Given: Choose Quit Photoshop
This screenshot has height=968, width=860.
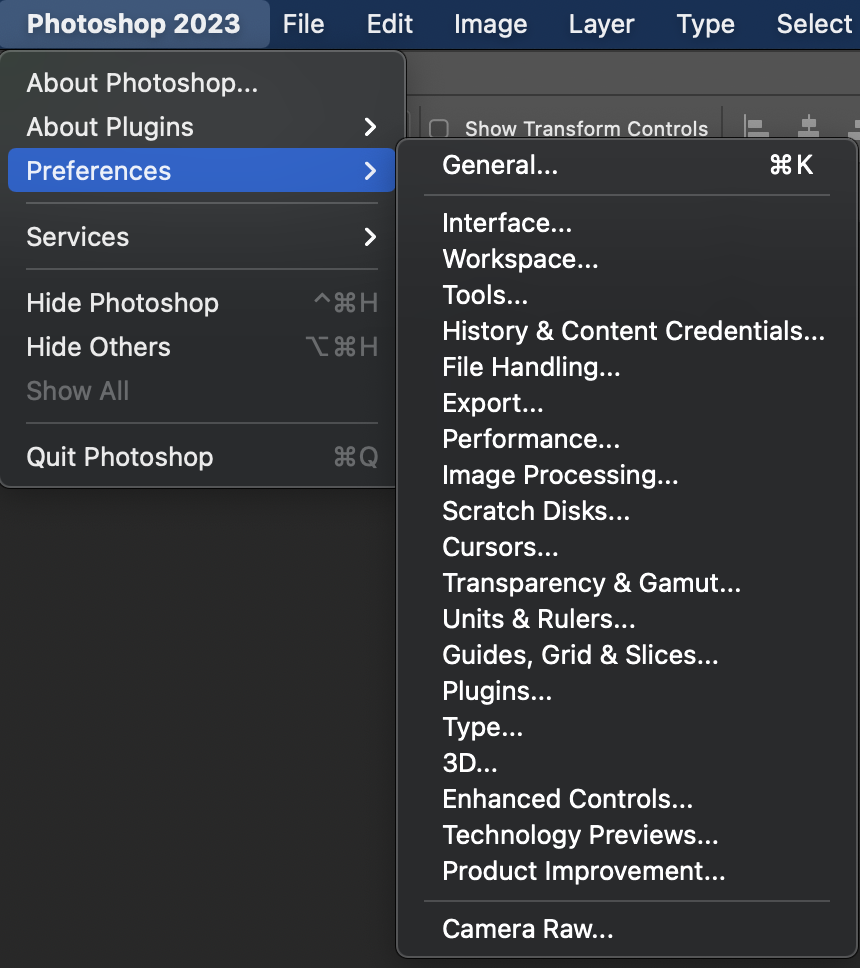Looking at the screenshot, I should tap(201, 457).
